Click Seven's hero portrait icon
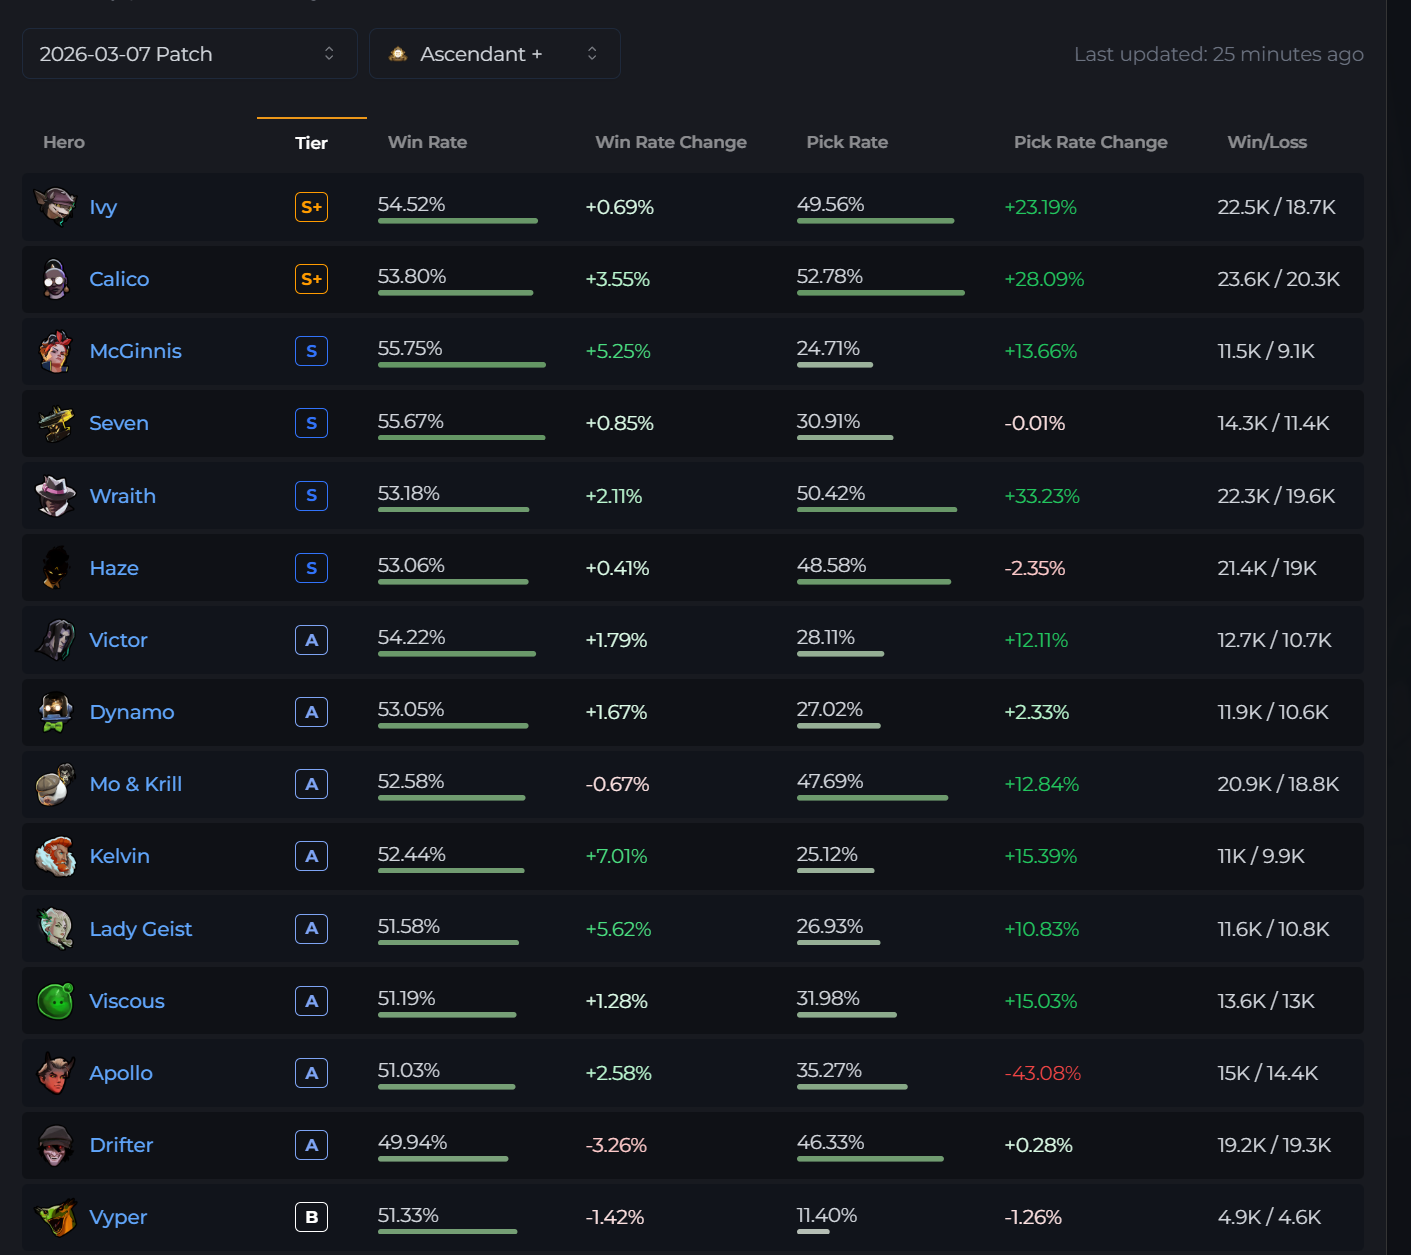The width and height of the screenshot is (1411, 1255). [55, 423]
